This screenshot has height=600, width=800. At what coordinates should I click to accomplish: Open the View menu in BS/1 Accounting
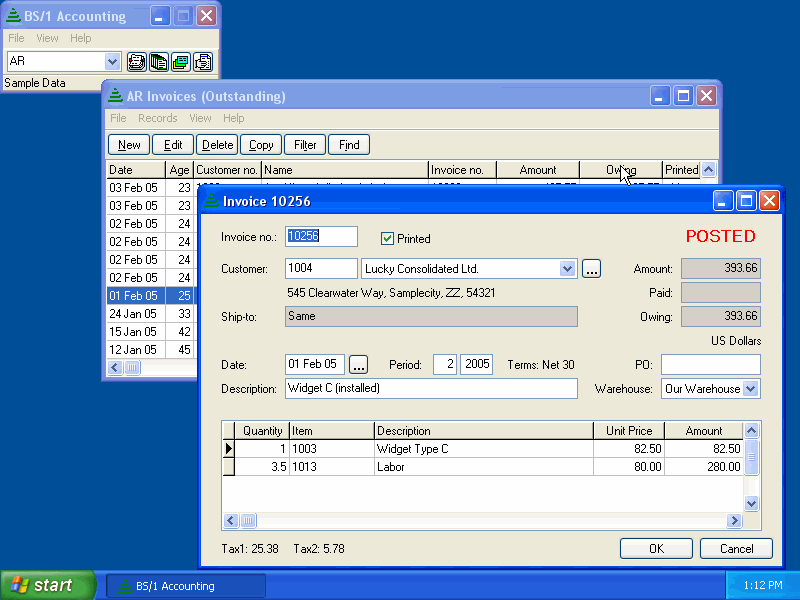(x=47, y=38)
